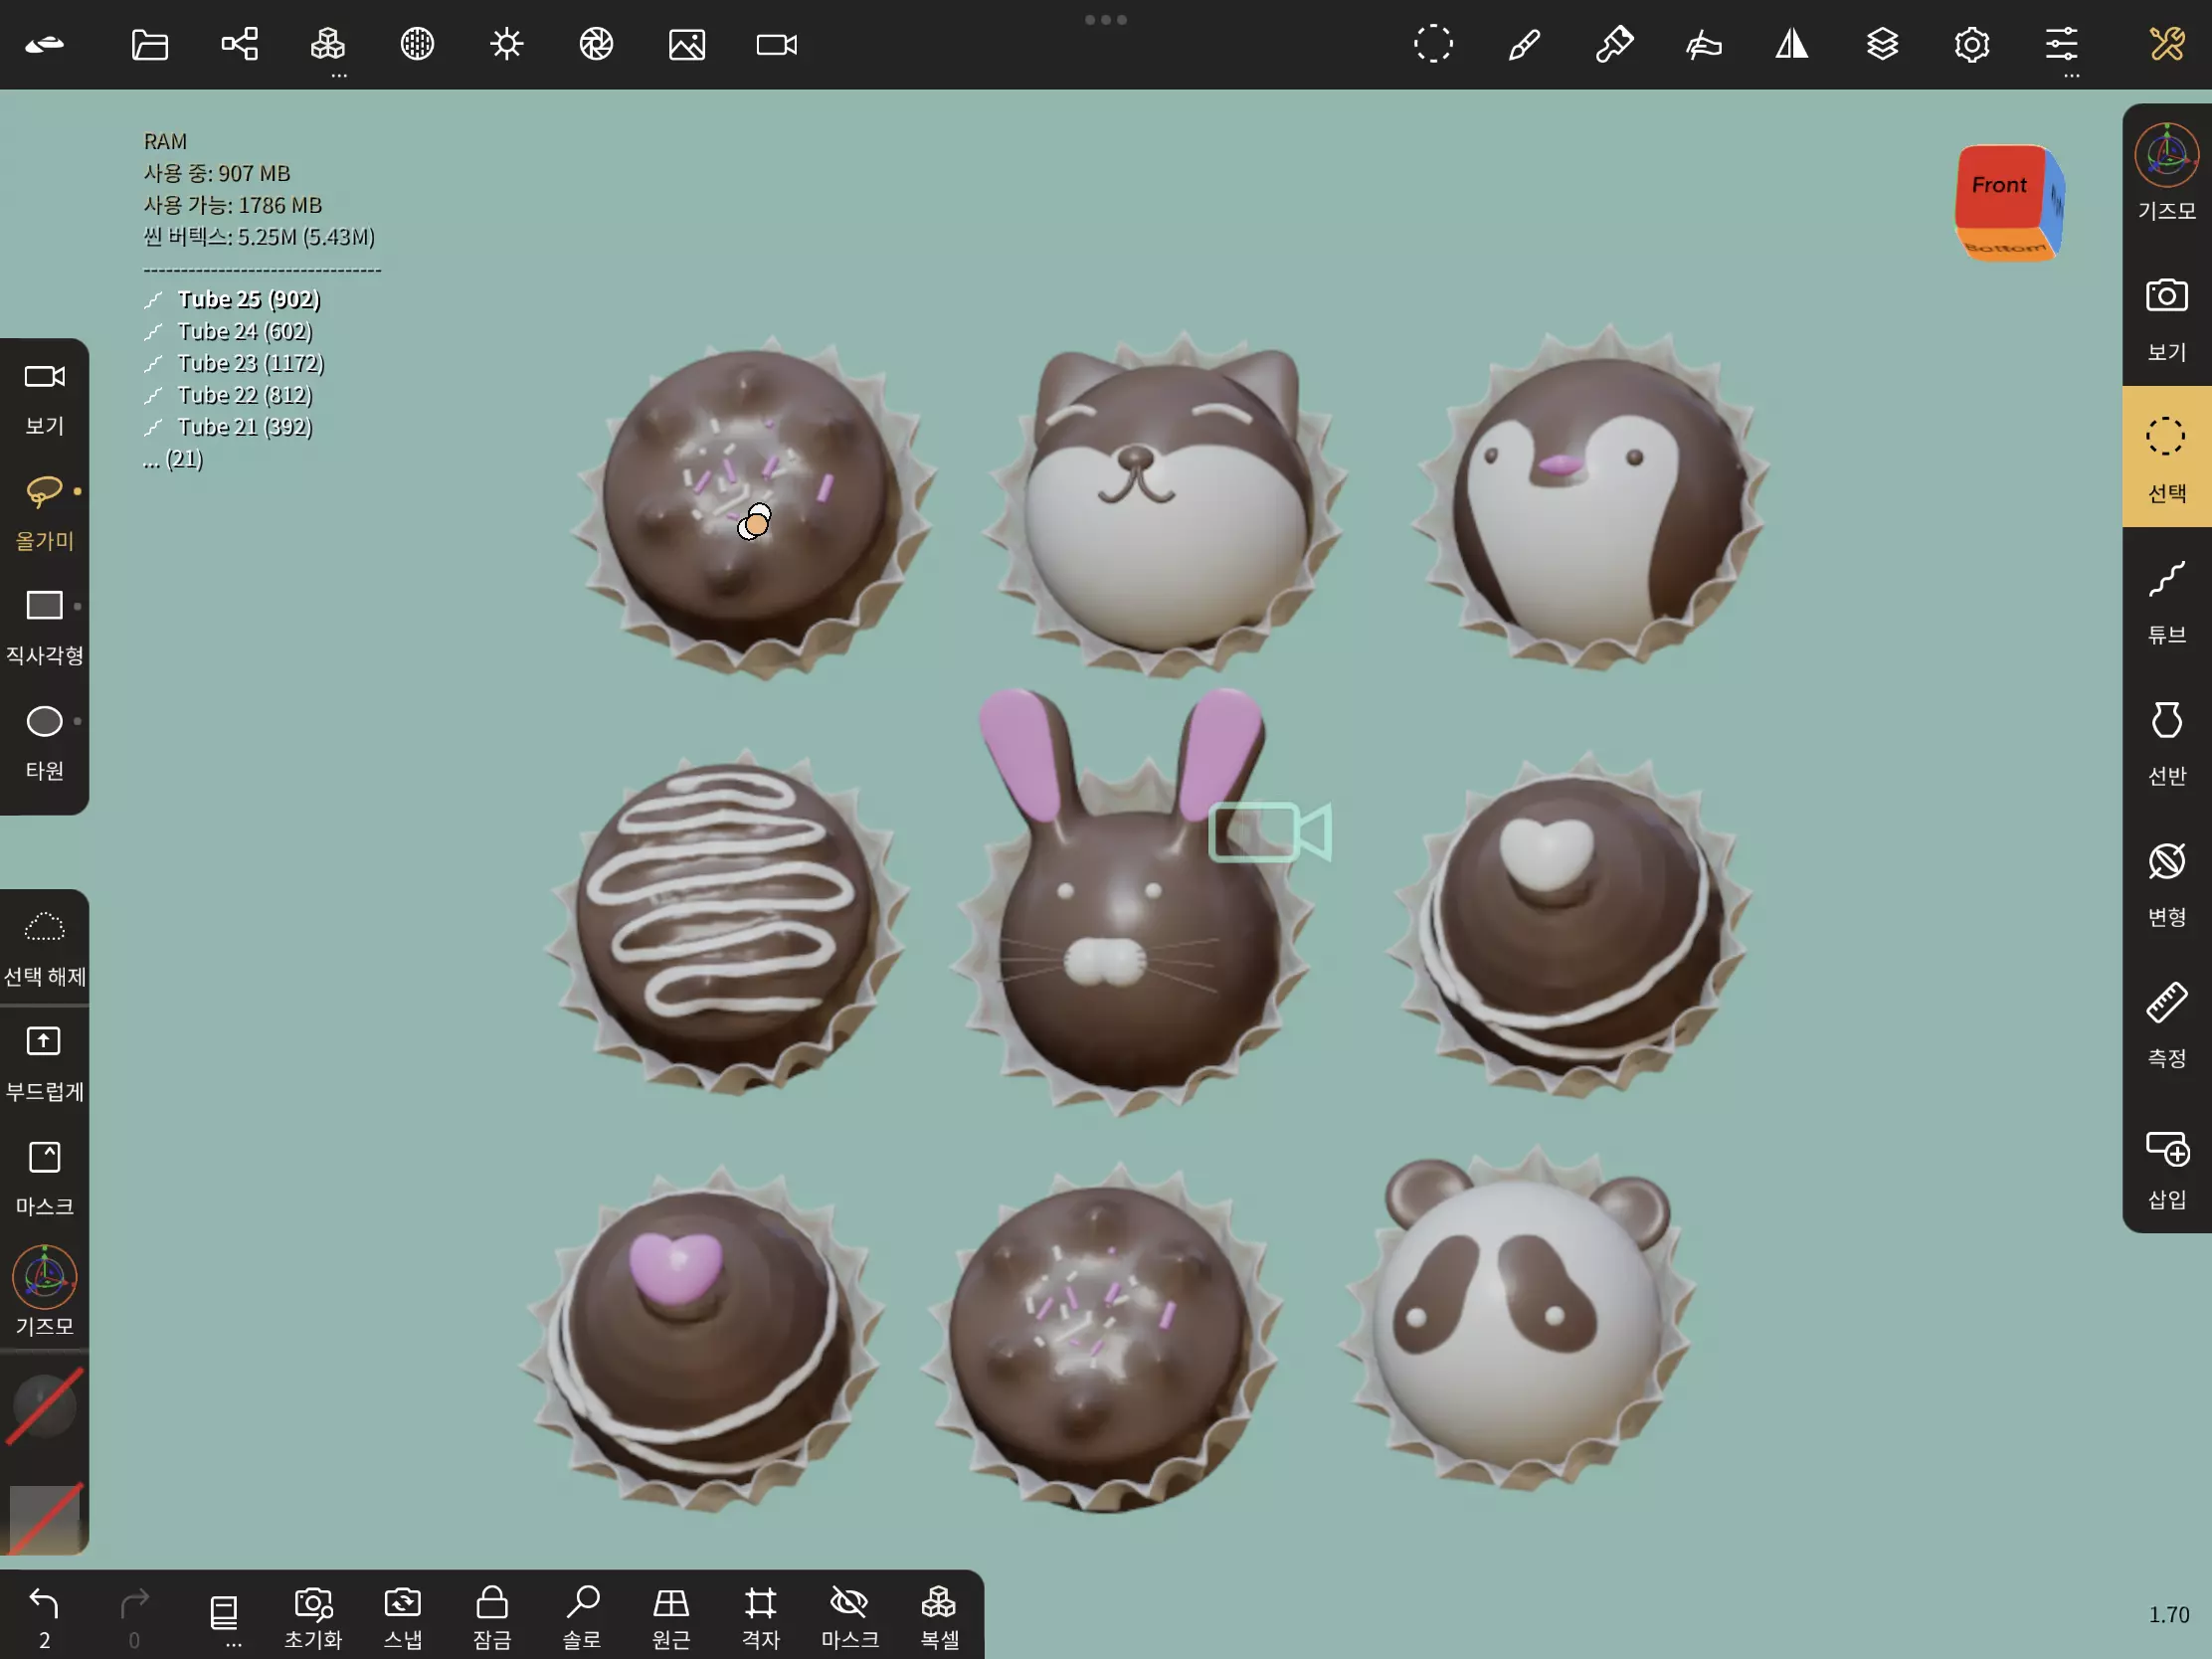This screenshot has height=1659, width=2212.
Task: Select Tube 24 (602) in object list
Action: tap(229, 331)
